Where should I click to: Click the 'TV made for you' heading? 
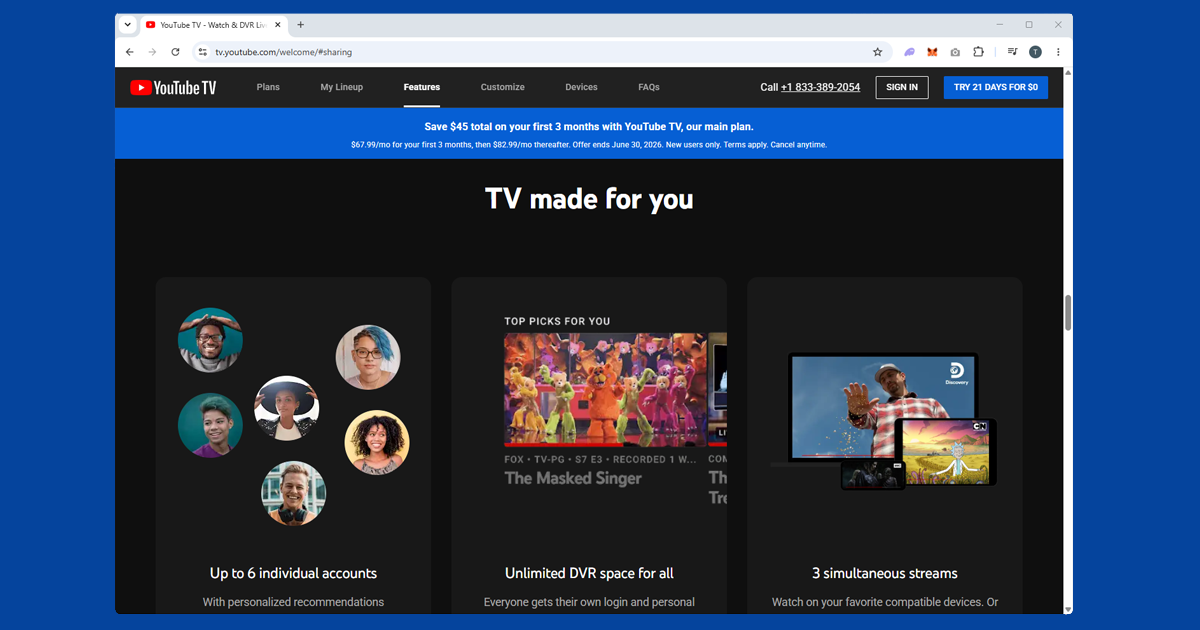pos(589,199)
